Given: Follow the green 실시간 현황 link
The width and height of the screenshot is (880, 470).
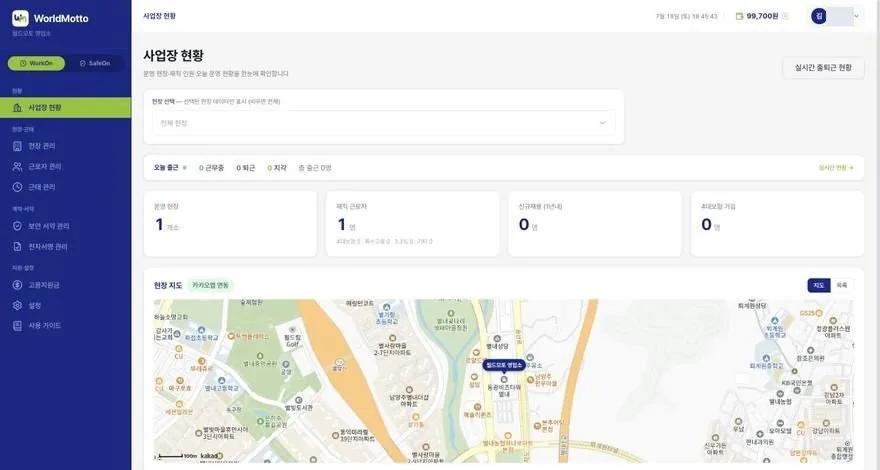Looking at the screenshot, I should (836, 168).
